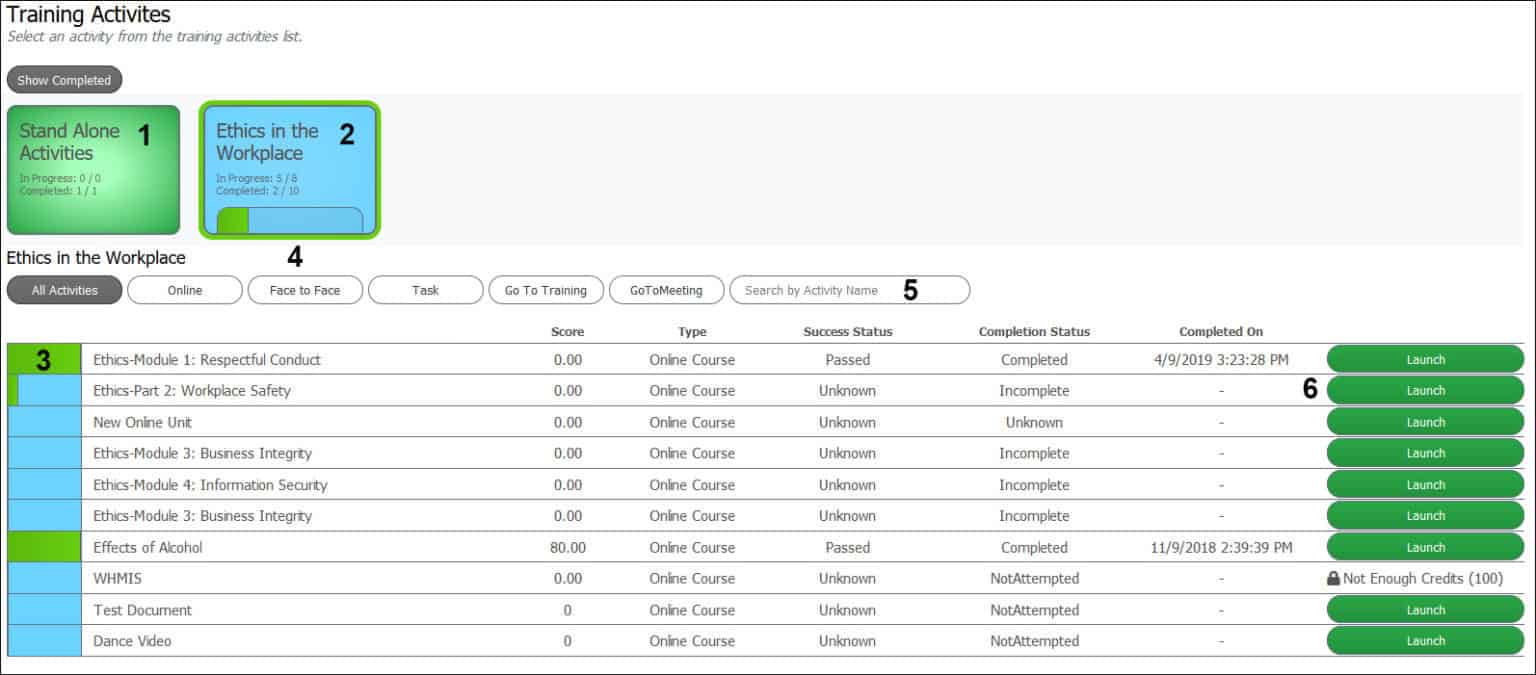Select the Ethics in the Workplace tile
Image resolution: width=1536 pixels, height=675 pixels.
tap(290, 168)
